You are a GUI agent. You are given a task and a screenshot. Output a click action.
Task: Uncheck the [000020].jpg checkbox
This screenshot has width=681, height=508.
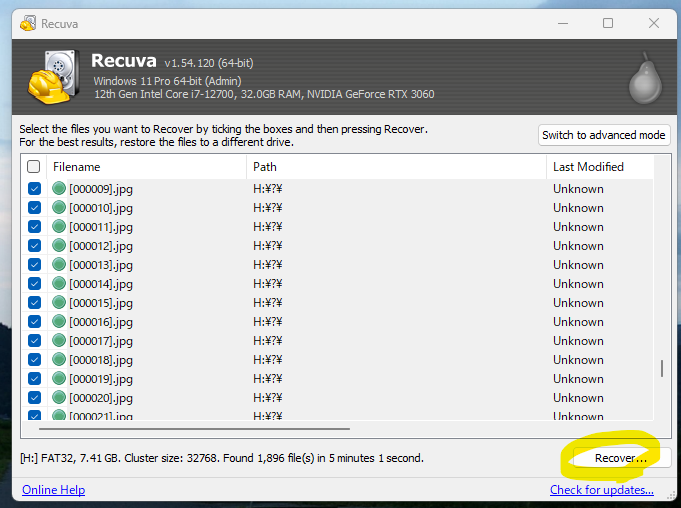[x=34, y=397]
